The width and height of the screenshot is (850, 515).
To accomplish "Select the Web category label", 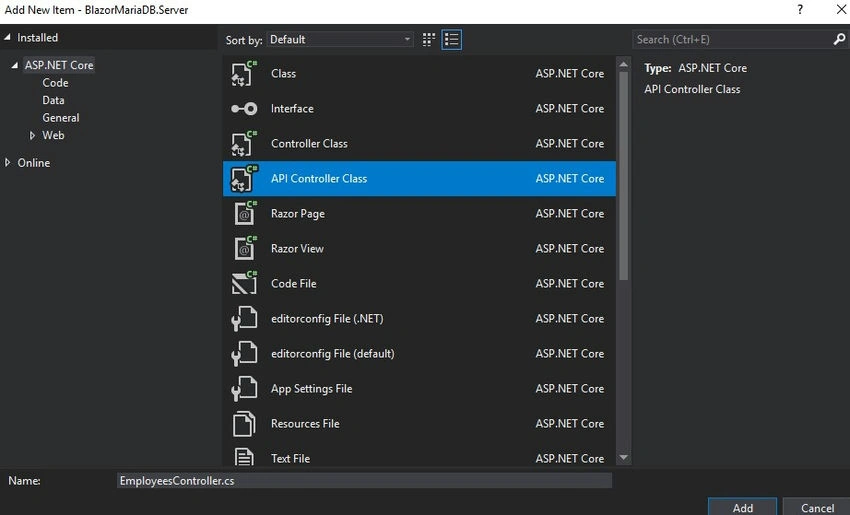I will (x=53, y=135).
